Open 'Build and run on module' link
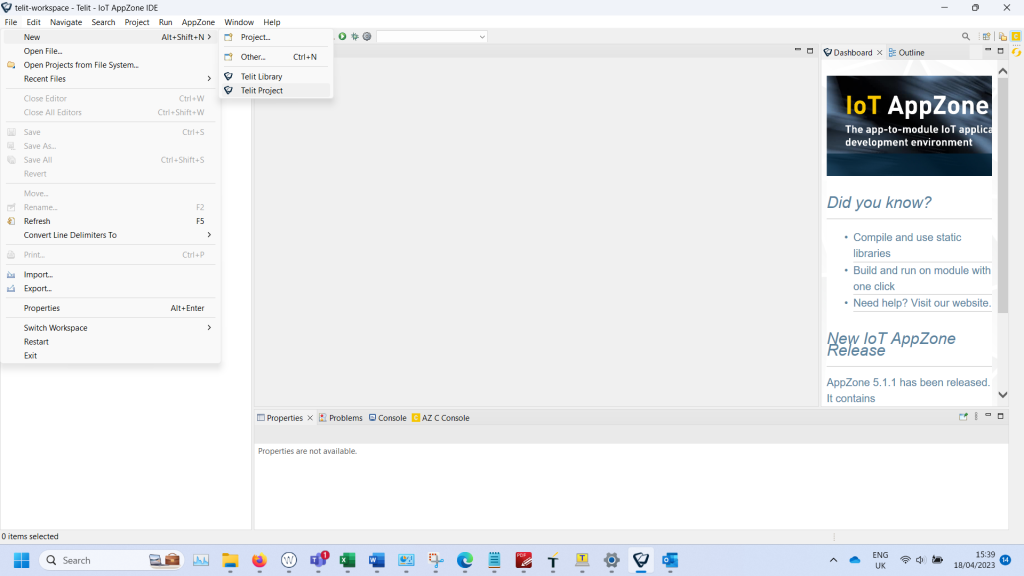 tap(921, 278)
